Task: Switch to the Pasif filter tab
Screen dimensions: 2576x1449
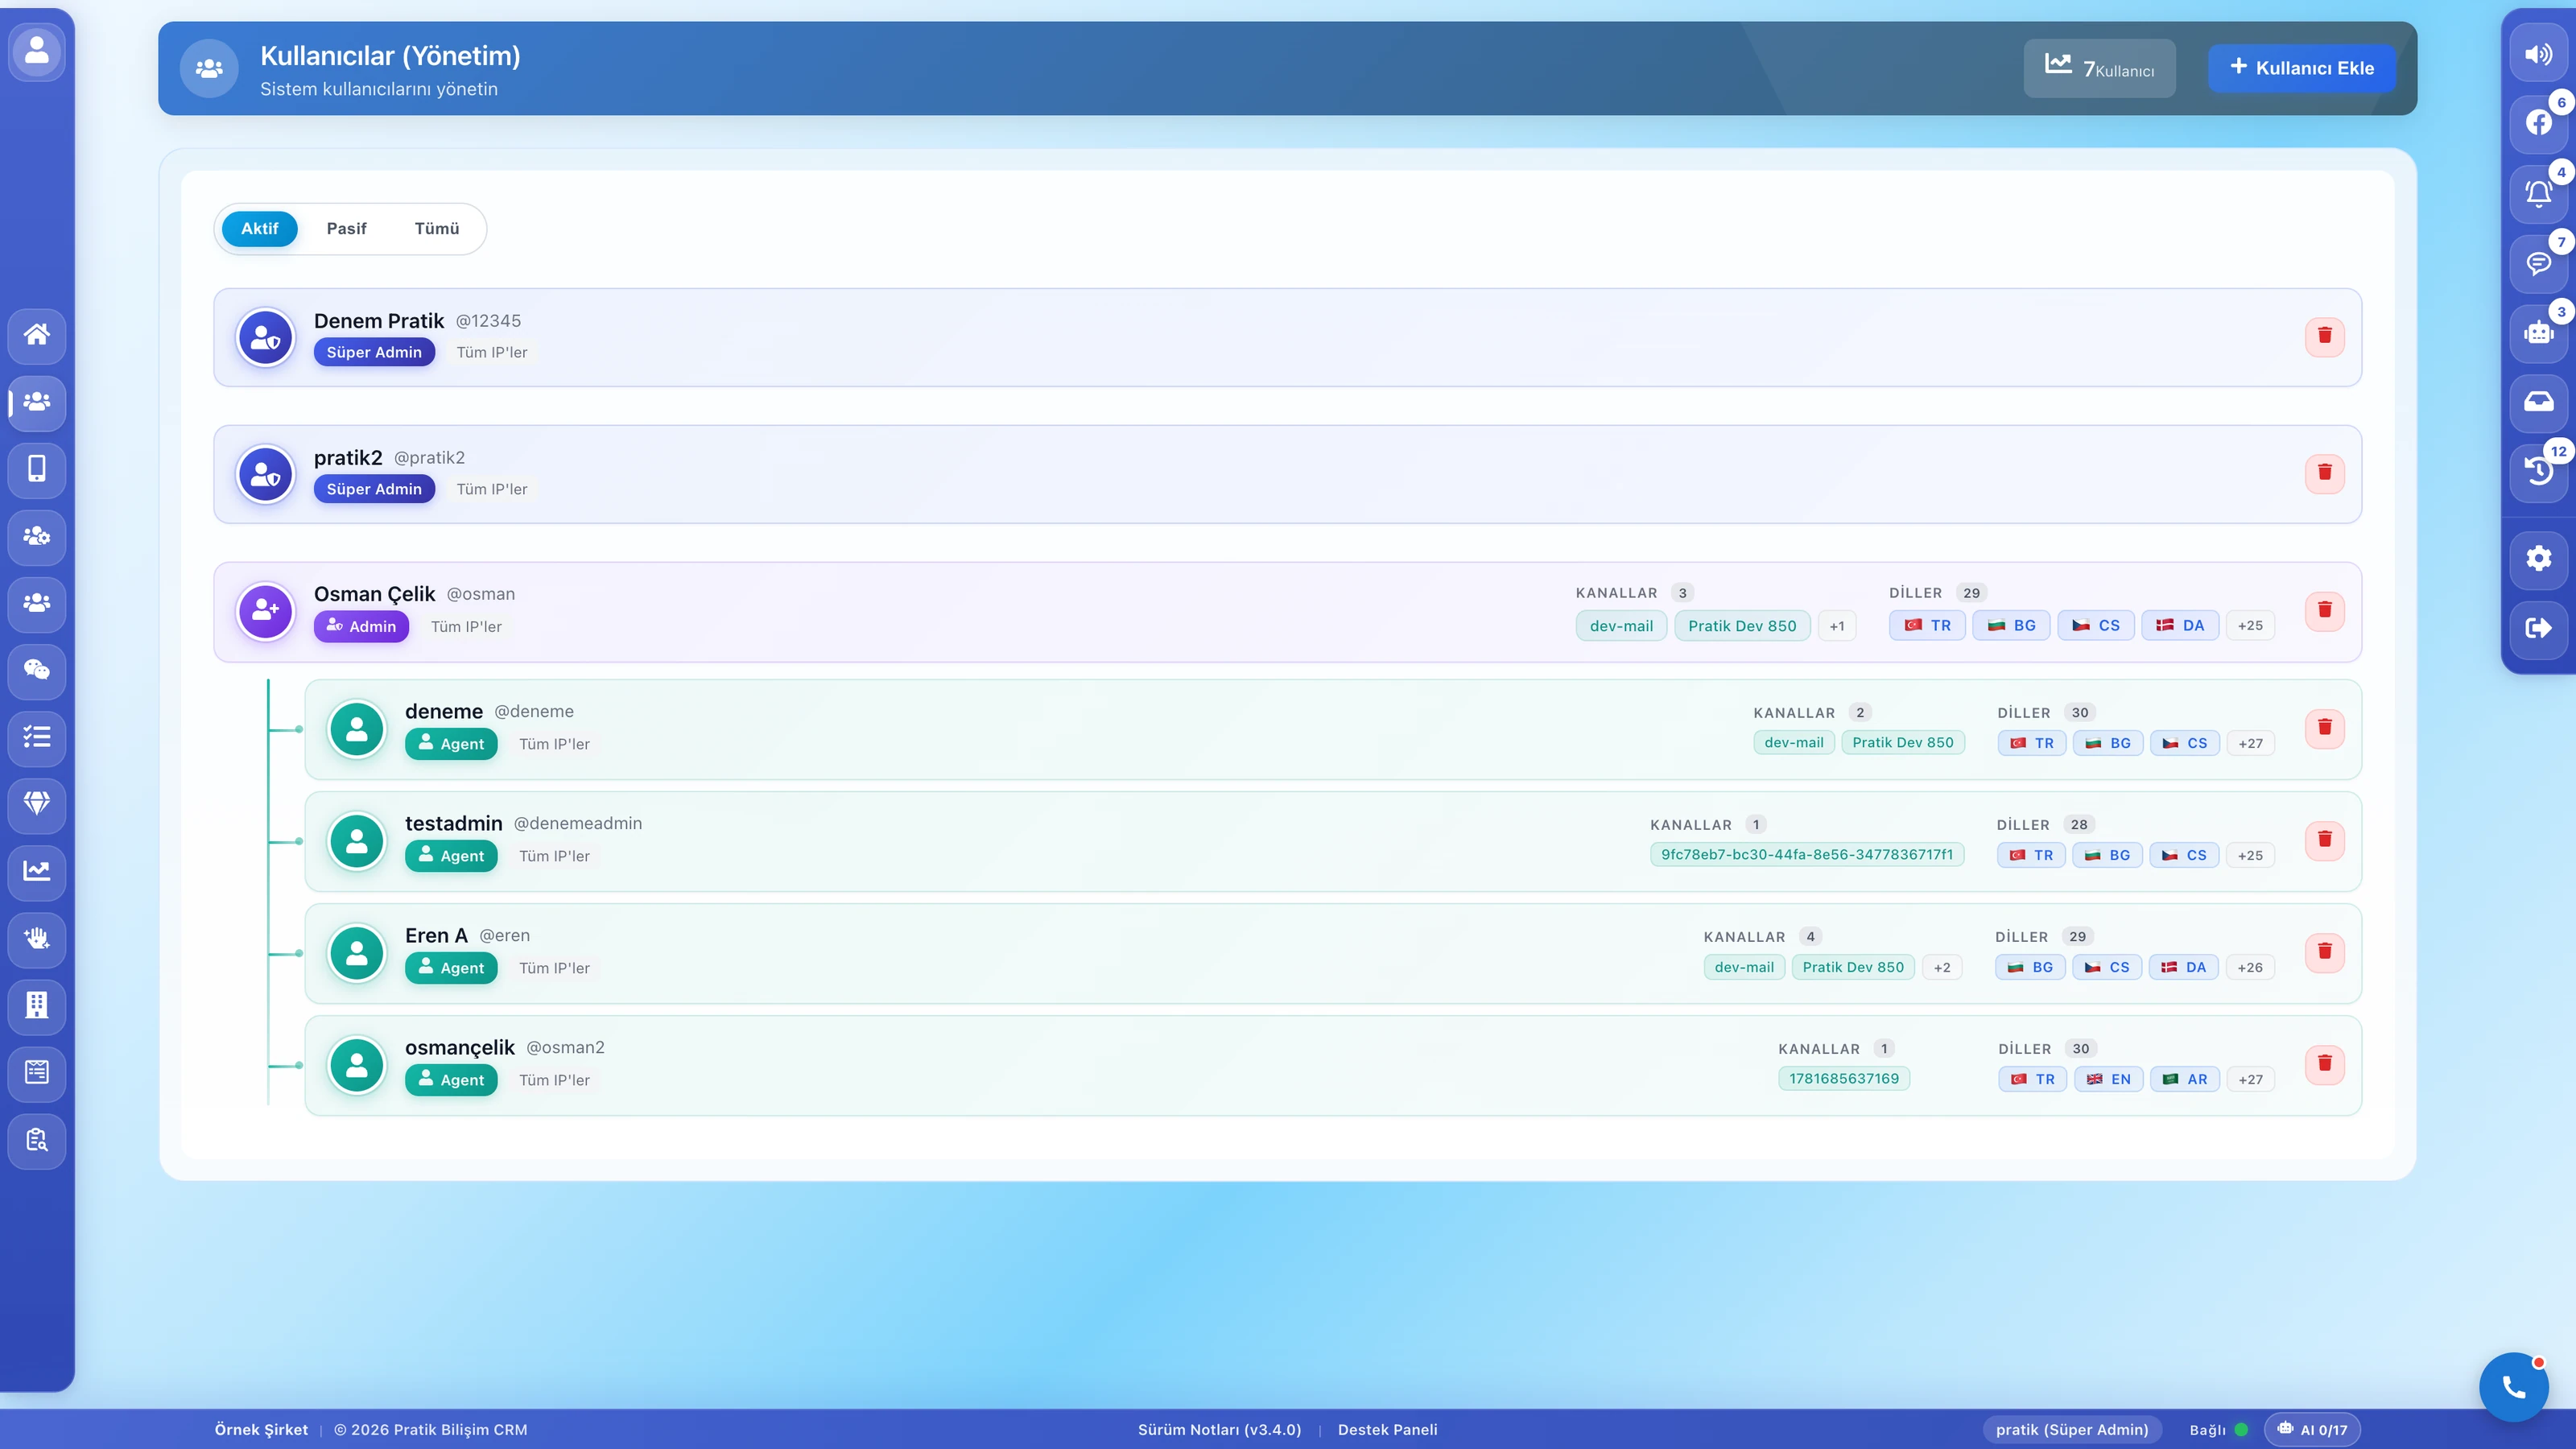Action: 346,229
